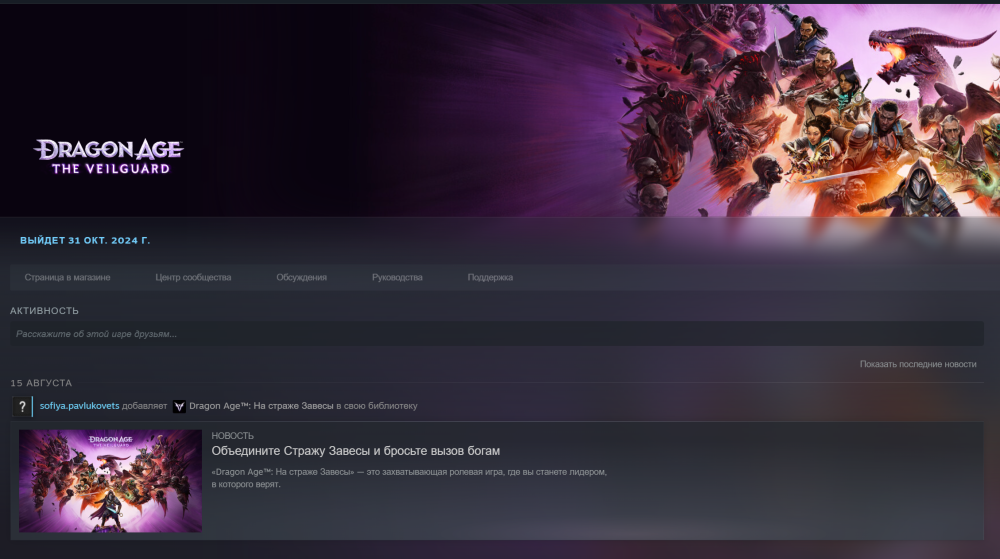
Task: Click the Dragon Age™: На страже Завесы link
Action: [260, 406]
